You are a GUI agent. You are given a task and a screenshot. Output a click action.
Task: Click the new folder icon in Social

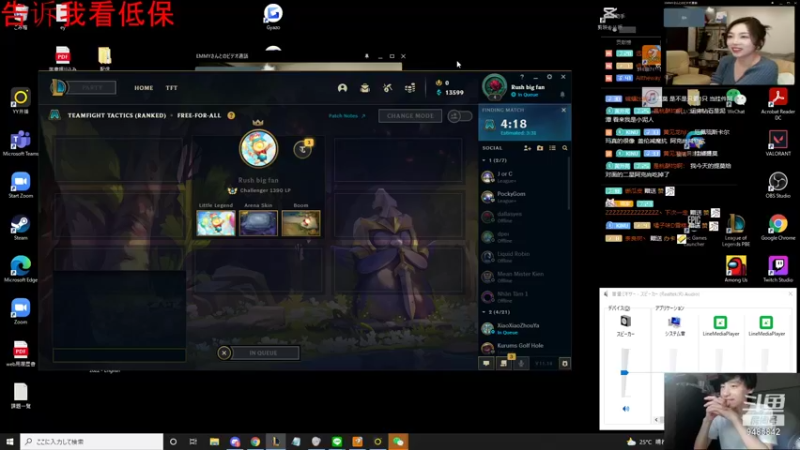[x=540, y=148]
